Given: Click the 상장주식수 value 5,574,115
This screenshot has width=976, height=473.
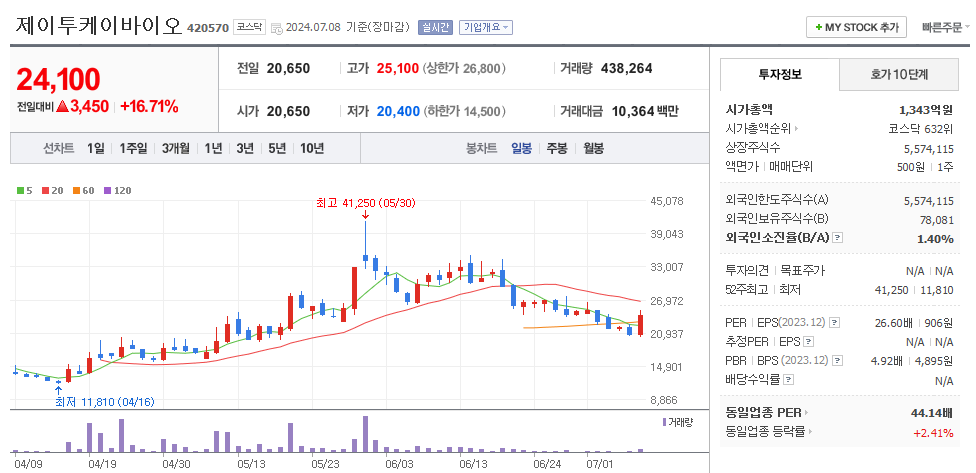Looking at the screenshot, I should pyautogui.click(x=929, y=149).
